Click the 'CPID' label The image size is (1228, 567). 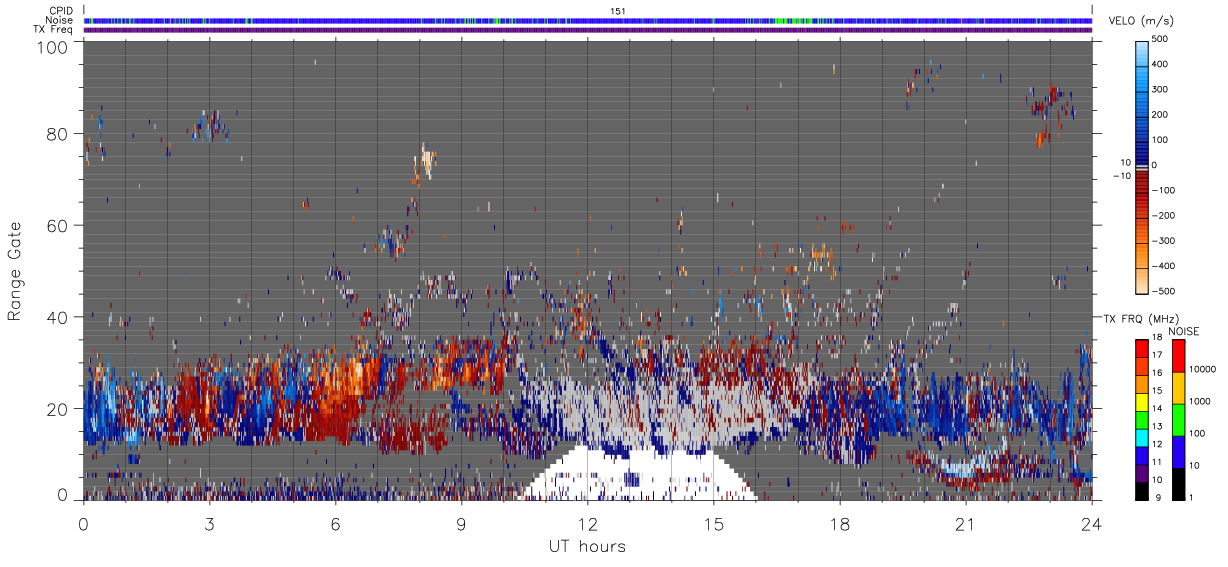click(60, 11)
